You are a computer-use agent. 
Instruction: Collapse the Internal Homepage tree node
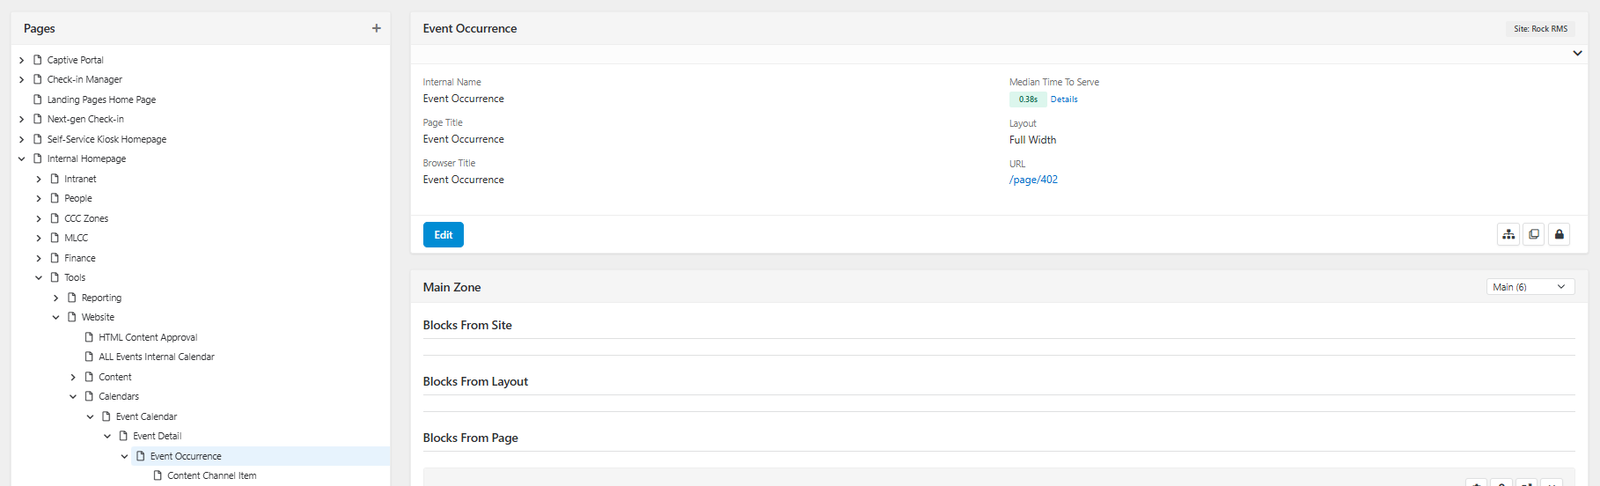point(22,158)
